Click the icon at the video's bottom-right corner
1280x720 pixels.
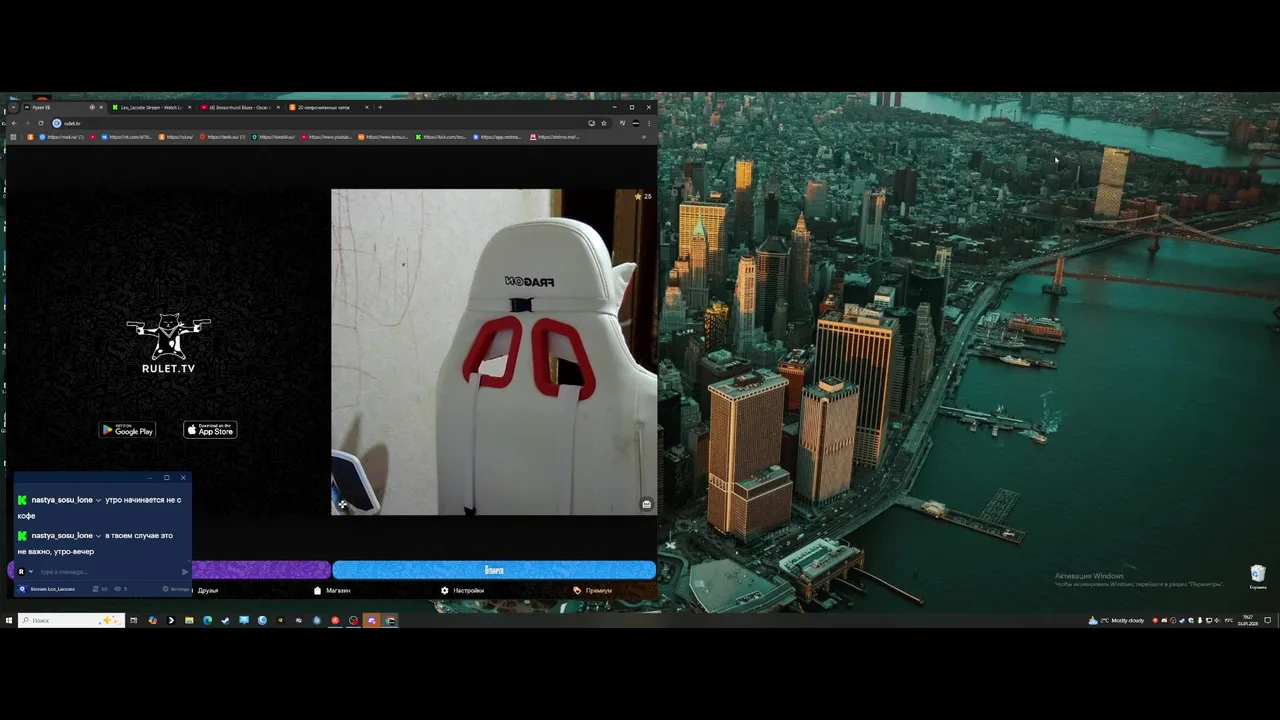point(646,504)
